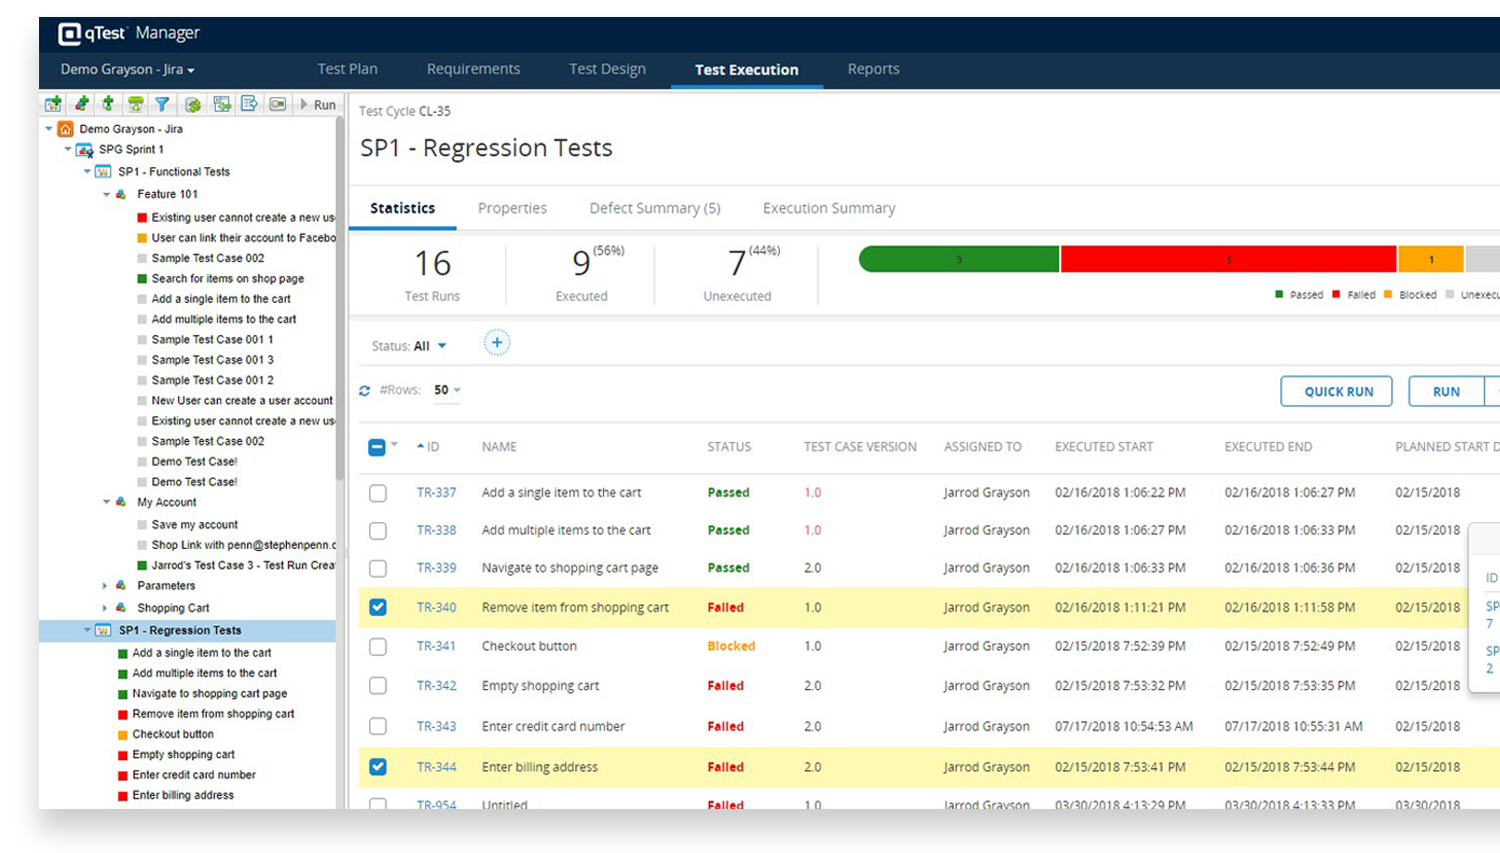This screenshot has width=1500, height=853.
Task: Click the first toolbar icon to add a test cycle
Action: coord(53,104)
